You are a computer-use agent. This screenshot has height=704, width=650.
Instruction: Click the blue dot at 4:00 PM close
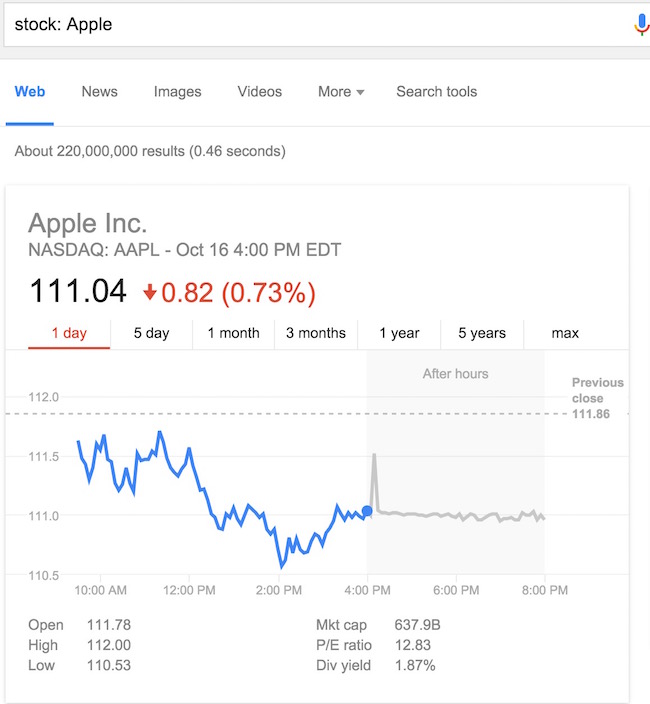pyautogui.click(x=367, y=511)
